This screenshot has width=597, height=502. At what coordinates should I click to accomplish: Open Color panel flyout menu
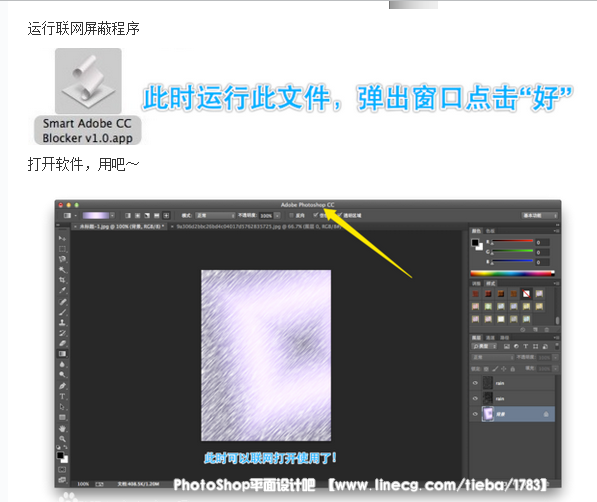point(556,231)
